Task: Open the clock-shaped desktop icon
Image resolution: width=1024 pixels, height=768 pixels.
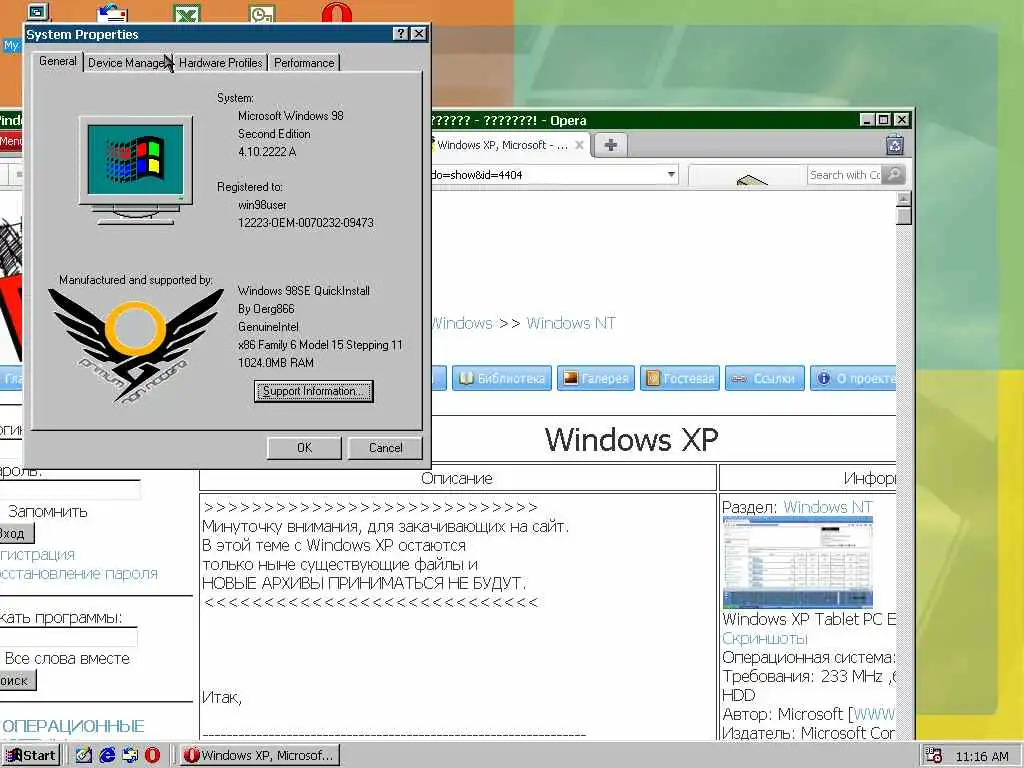Action: tap(263, 12)
